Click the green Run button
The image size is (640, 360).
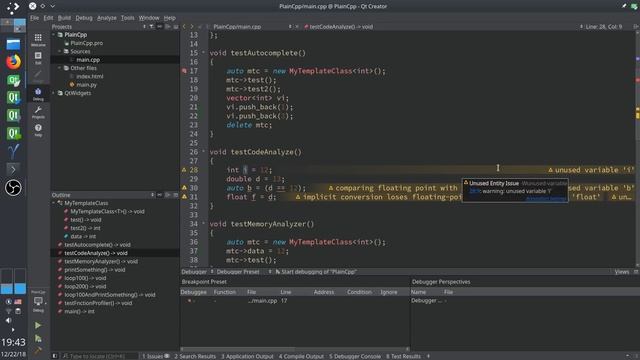[38, 325]
